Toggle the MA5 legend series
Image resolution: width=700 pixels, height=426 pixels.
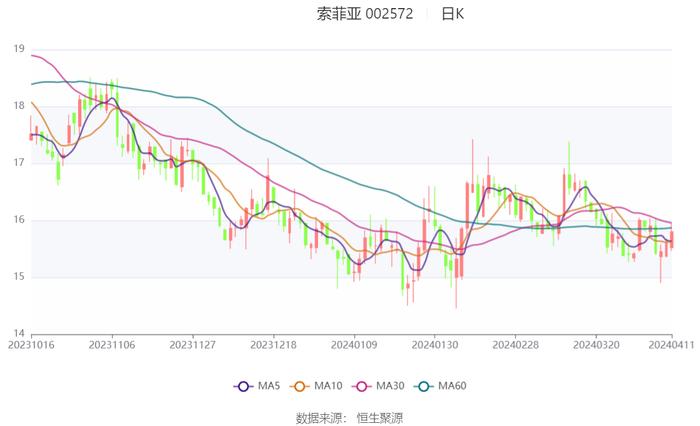(x=257, y=386)
